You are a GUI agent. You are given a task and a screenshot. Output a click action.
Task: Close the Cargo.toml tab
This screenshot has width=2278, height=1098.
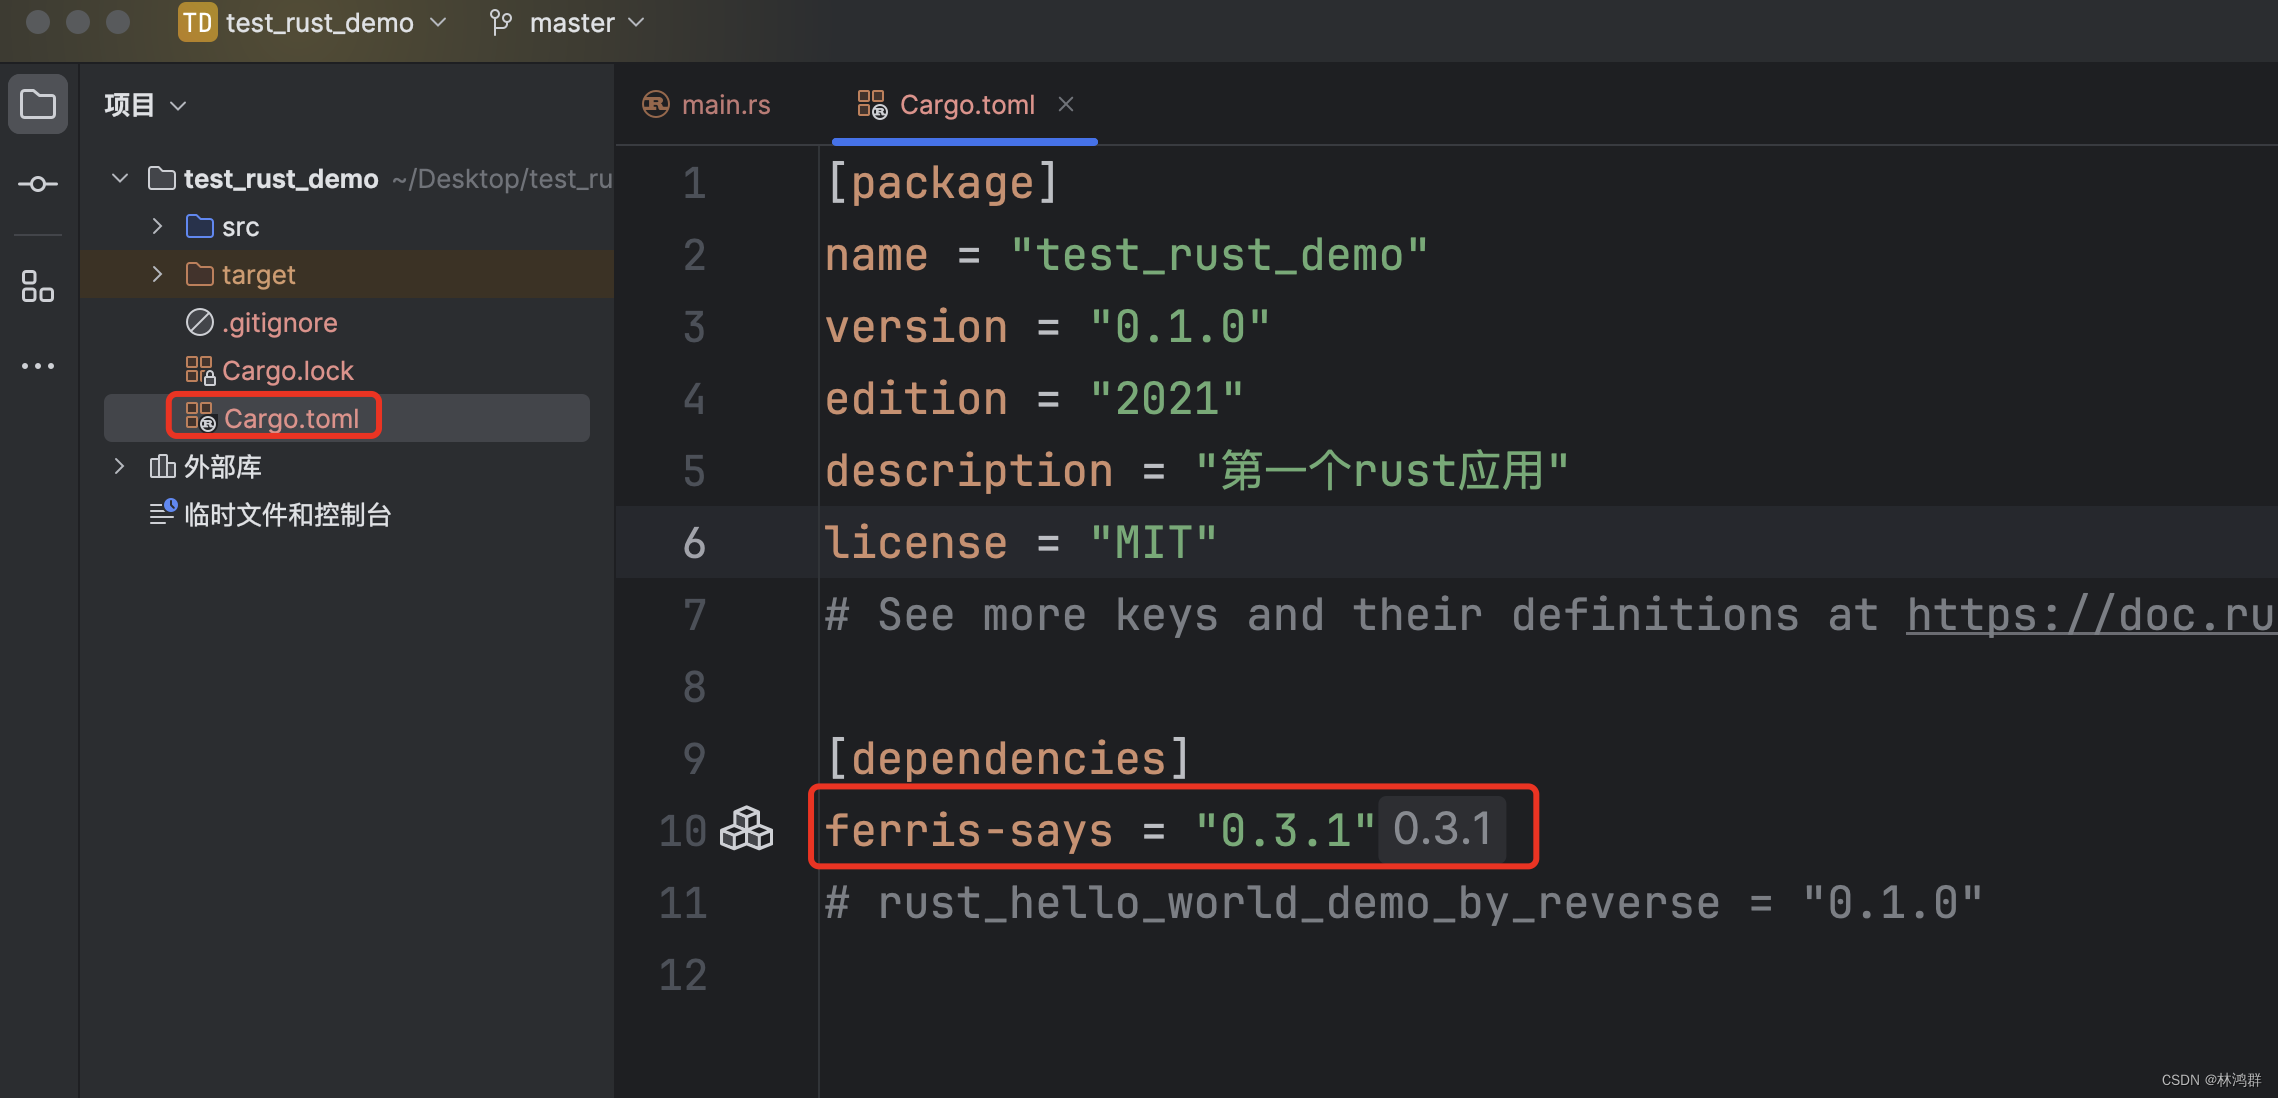click(1066, 104)
